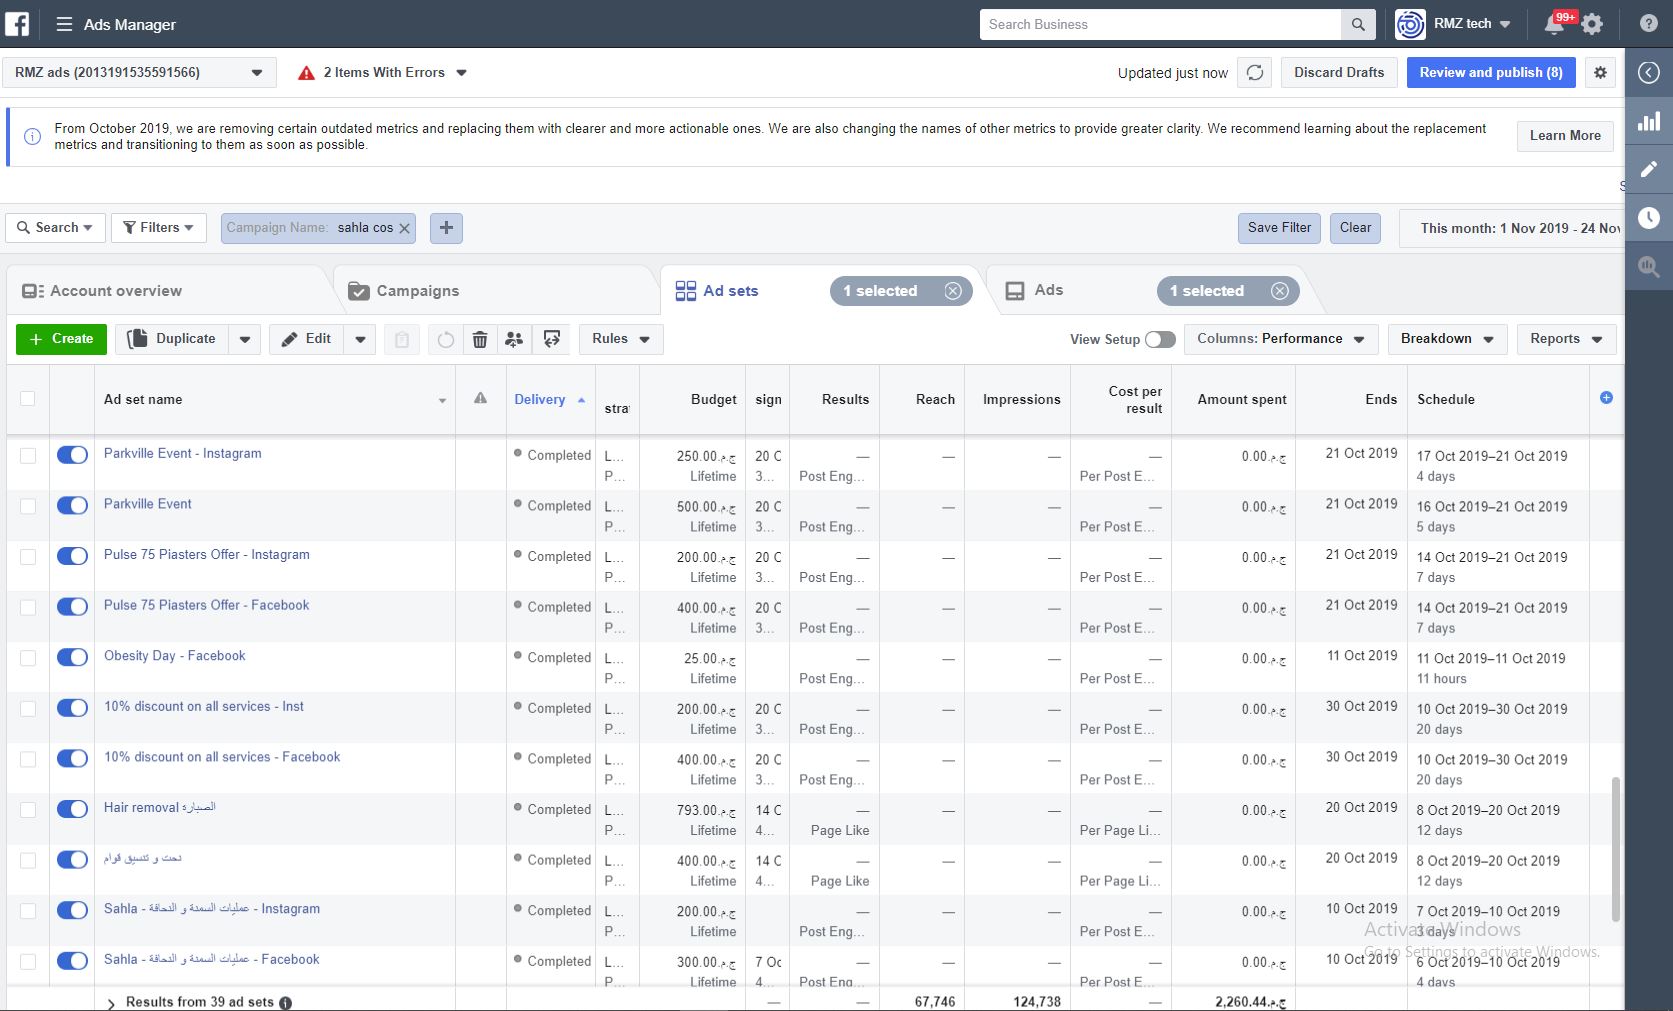Image resolution: width=1673 pixels, height=1011 pixels.
Task: Add a new filter with plus button
Action: 446,228
